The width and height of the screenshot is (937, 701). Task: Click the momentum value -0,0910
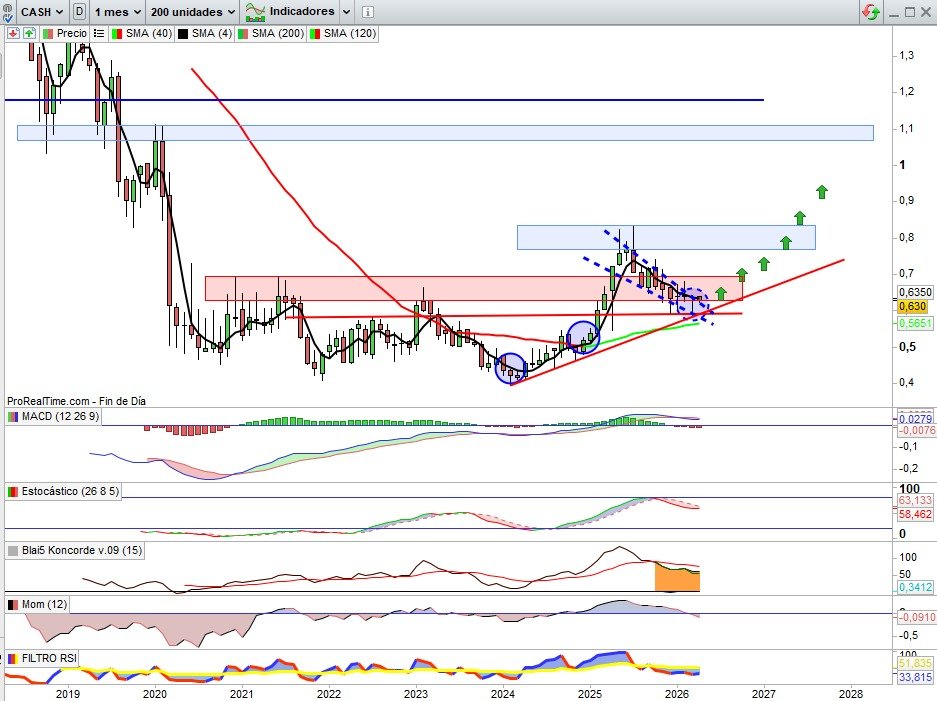916,617
